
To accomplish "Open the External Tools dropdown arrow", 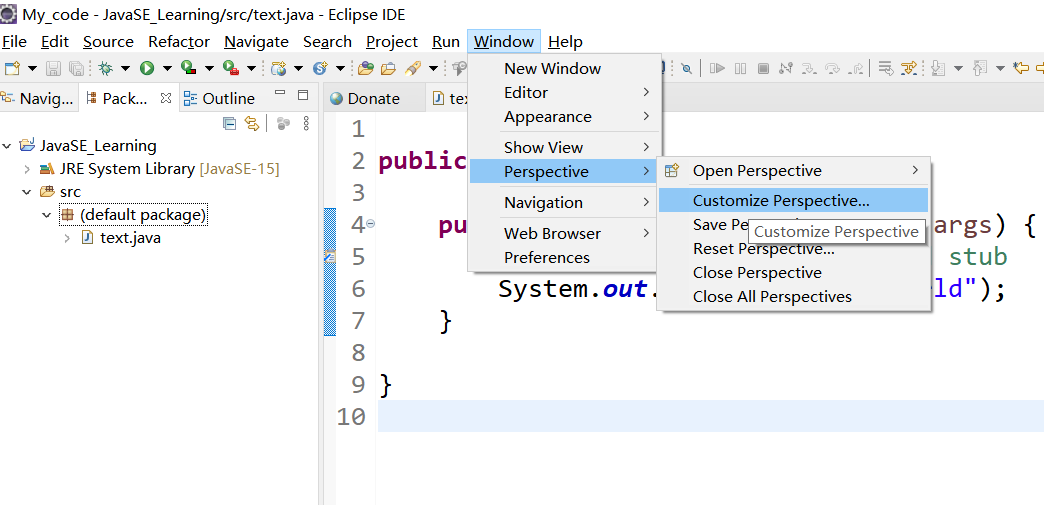I will click(251, 68).
